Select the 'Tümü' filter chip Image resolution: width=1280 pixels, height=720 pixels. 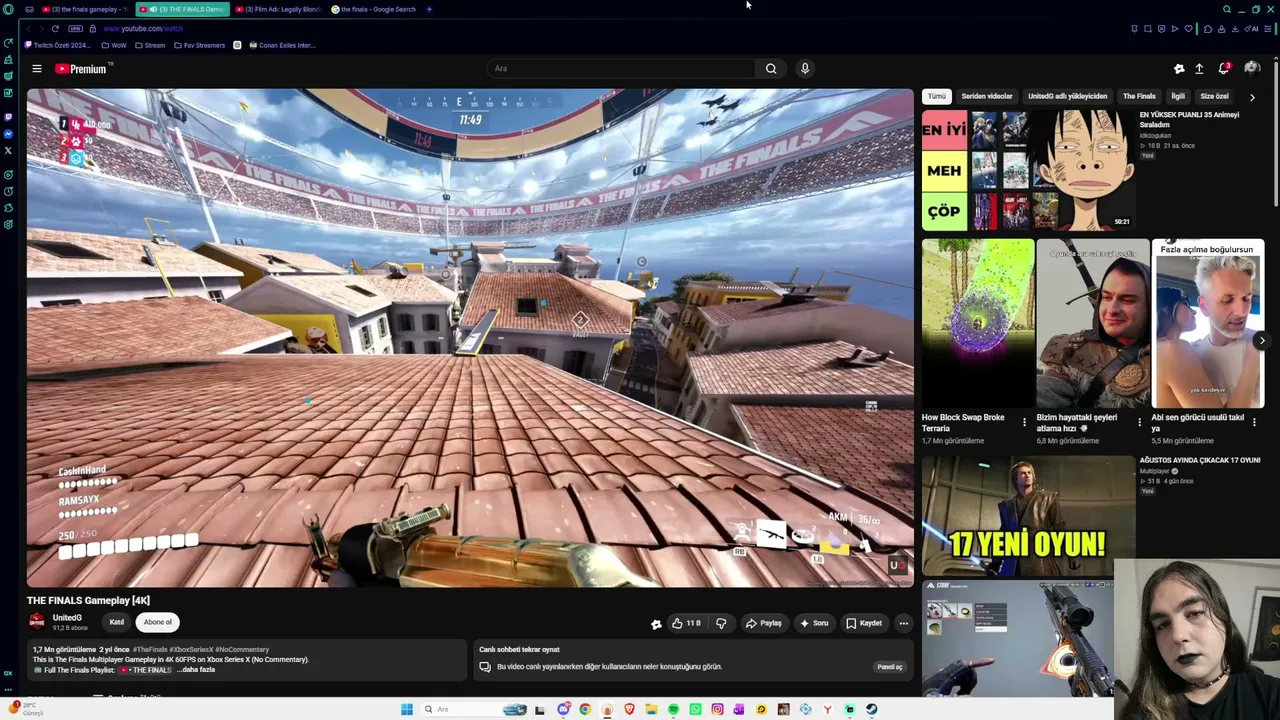pyautogui.click(x=937, y=96)
